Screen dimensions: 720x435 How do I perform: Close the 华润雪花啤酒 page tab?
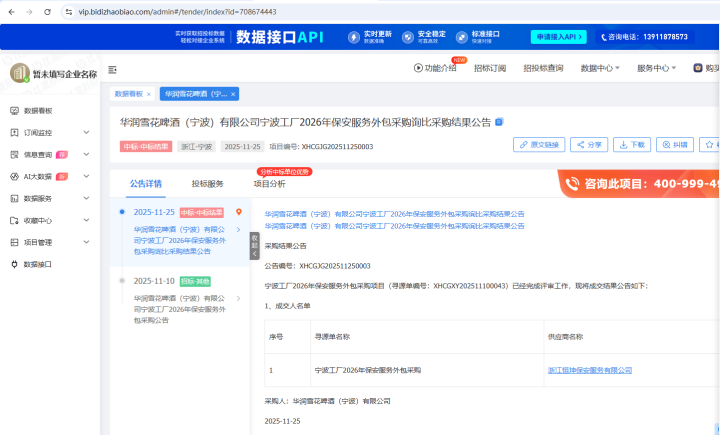[x=233, y=94]
